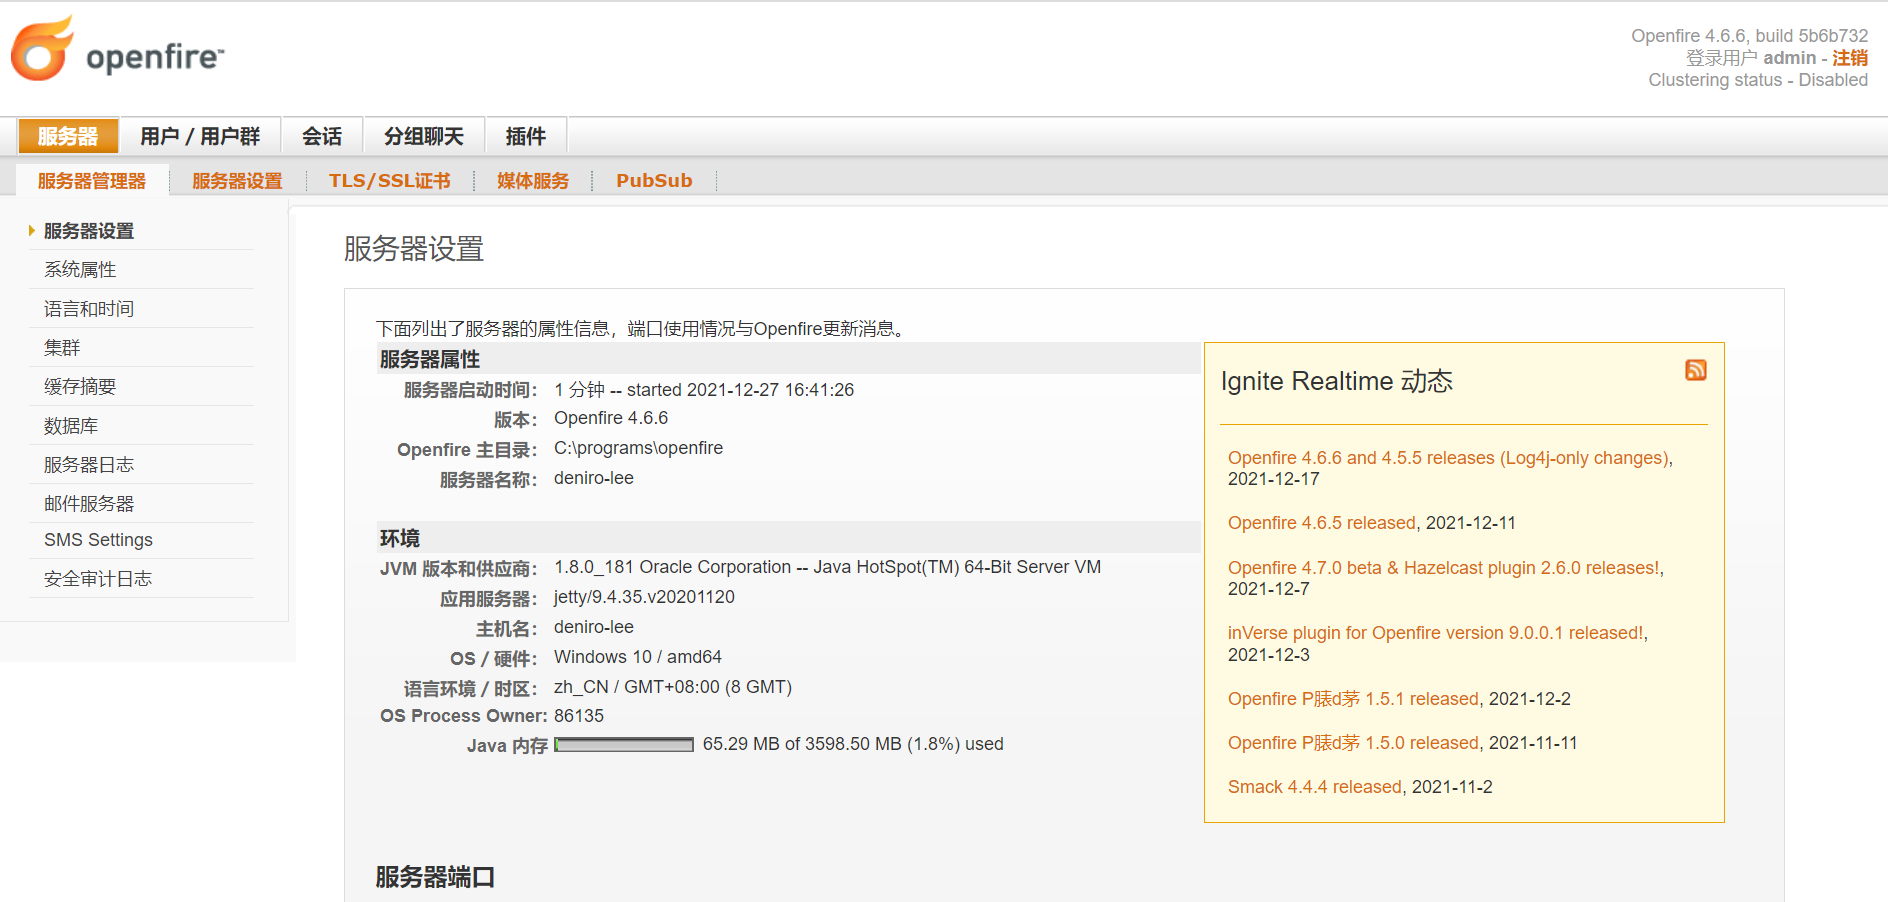The width and height of the screenshot is (1888, 902).
Task: Open the 服务器设置 sub-tab
Action: (237, 181)
